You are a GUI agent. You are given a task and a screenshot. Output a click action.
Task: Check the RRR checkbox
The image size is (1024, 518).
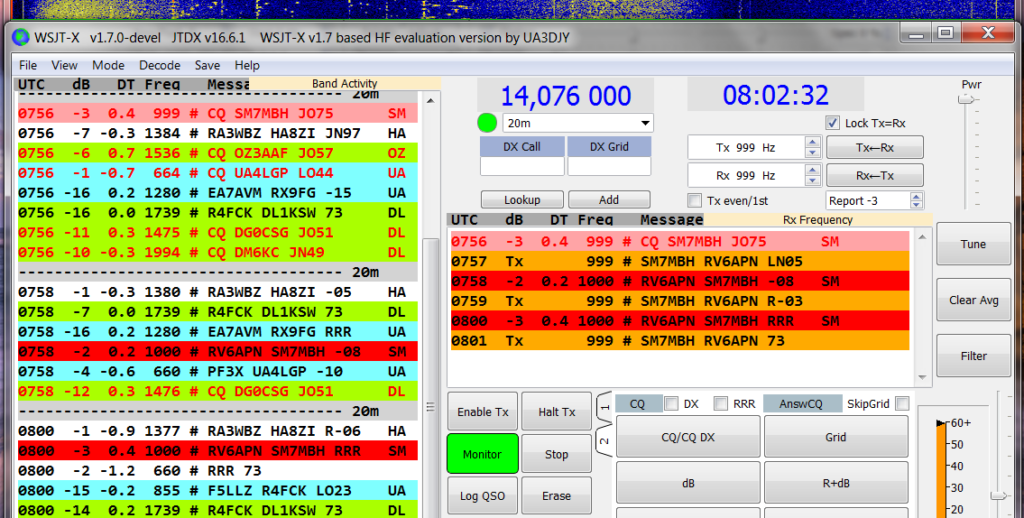(x=721, y=404)
